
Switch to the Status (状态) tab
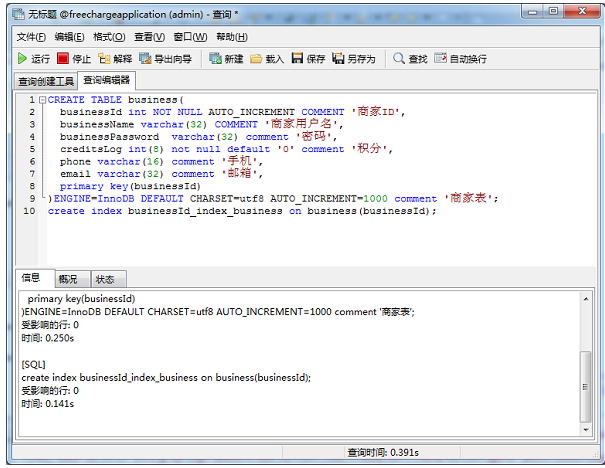coord(104,279)
